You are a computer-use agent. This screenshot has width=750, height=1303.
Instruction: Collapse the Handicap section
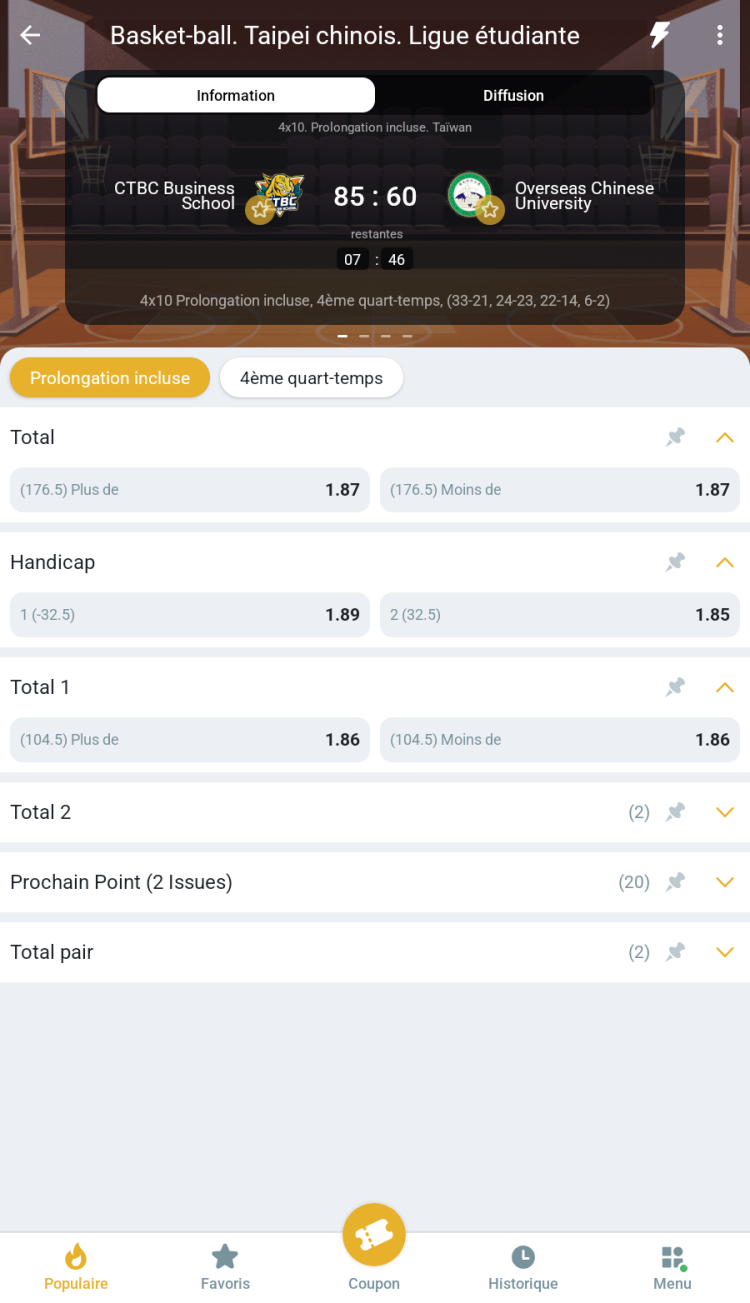(x=725, y=562)
